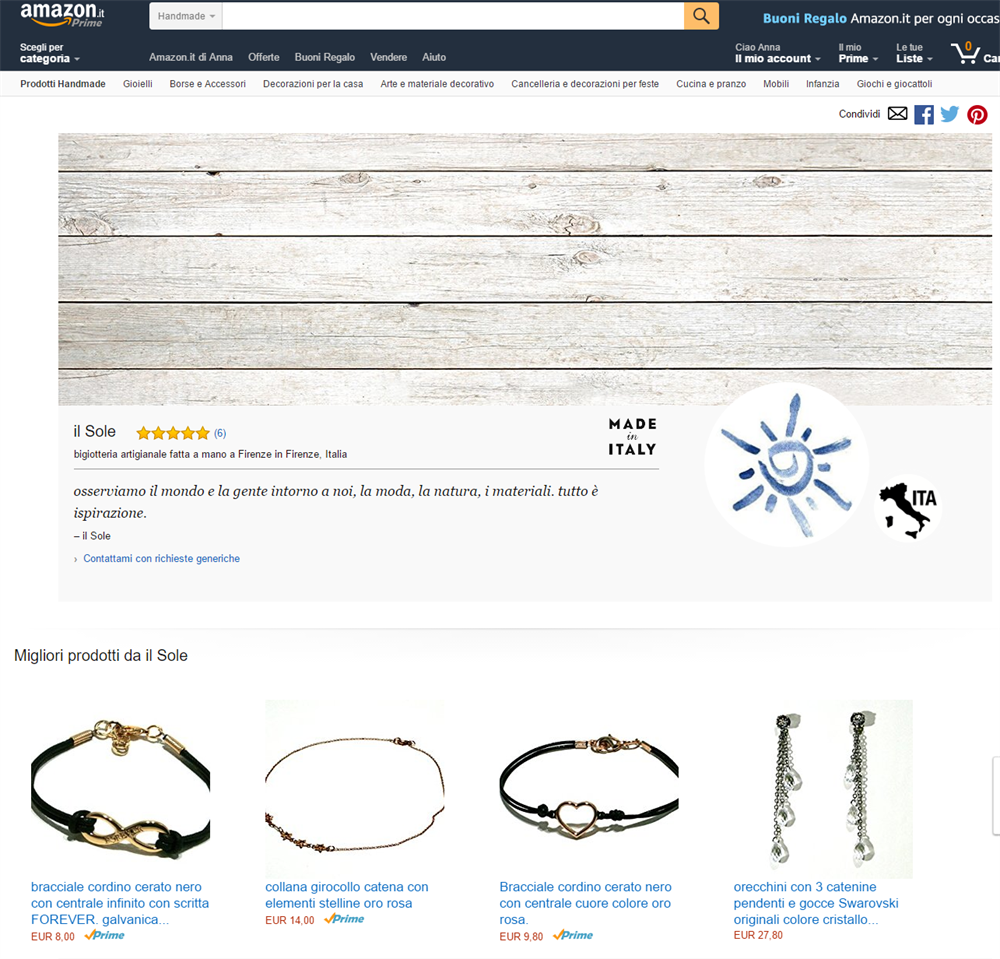Image resolution: width=1000 pixels, height=959 pixels.
Task: Share the shop on Facebook
Action: (x=923, y=115)
